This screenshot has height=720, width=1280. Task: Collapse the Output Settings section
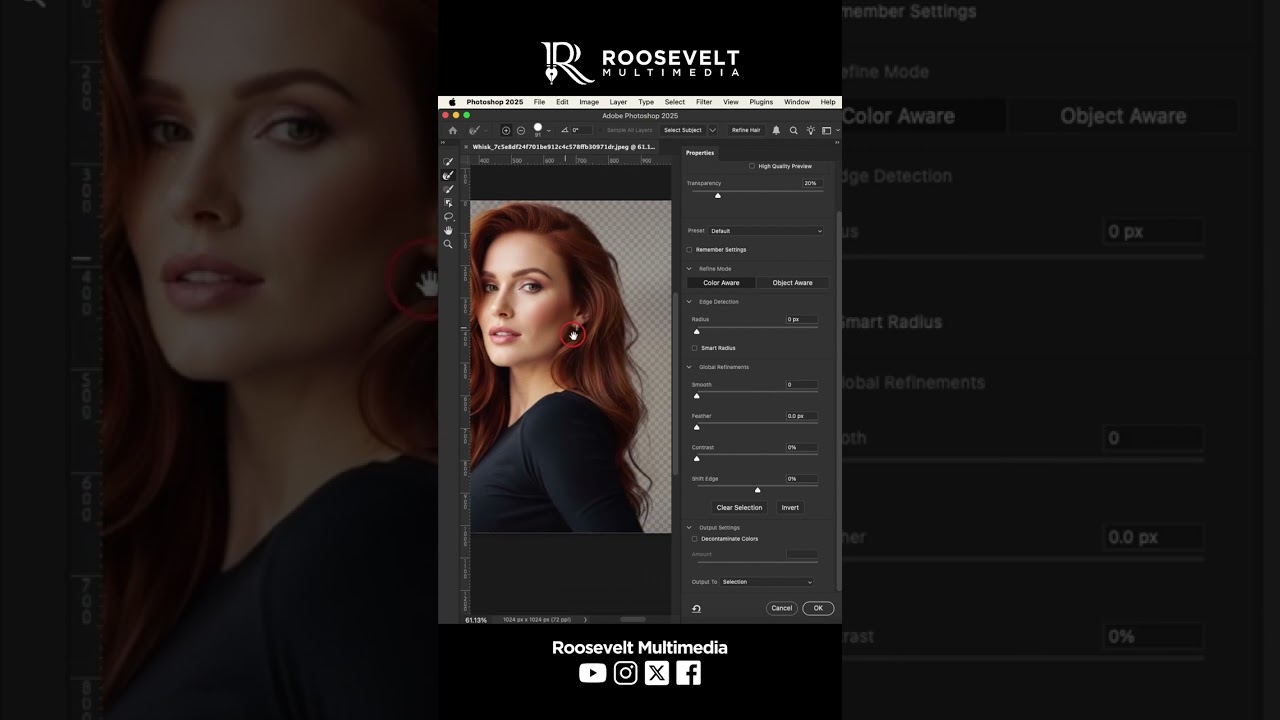point(689,528)
